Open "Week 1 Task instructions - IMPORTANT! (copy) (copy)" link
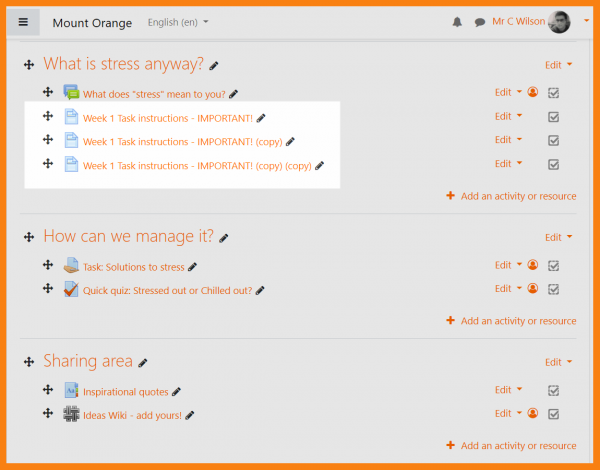The image size is (600, 470). click(x=197, y=166)
